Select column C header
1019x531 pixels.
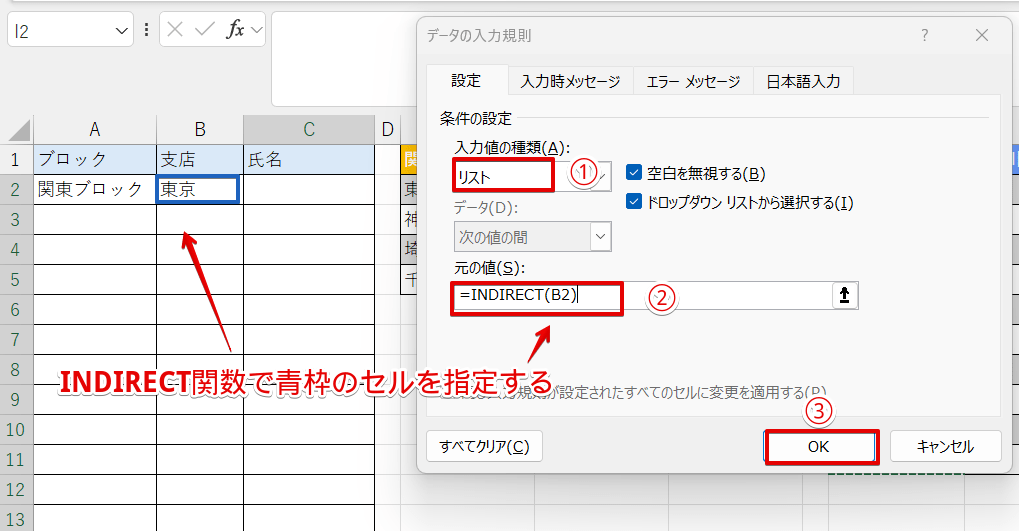(x=309, y=129)
